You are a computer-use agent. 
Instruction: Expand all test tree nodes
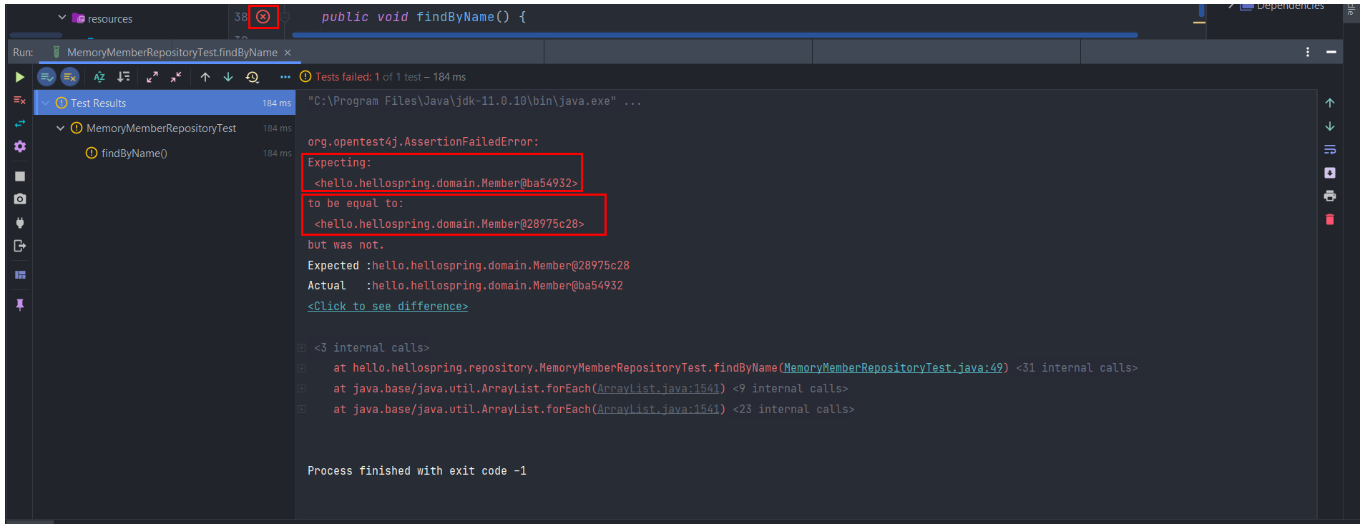click(152, 77)
